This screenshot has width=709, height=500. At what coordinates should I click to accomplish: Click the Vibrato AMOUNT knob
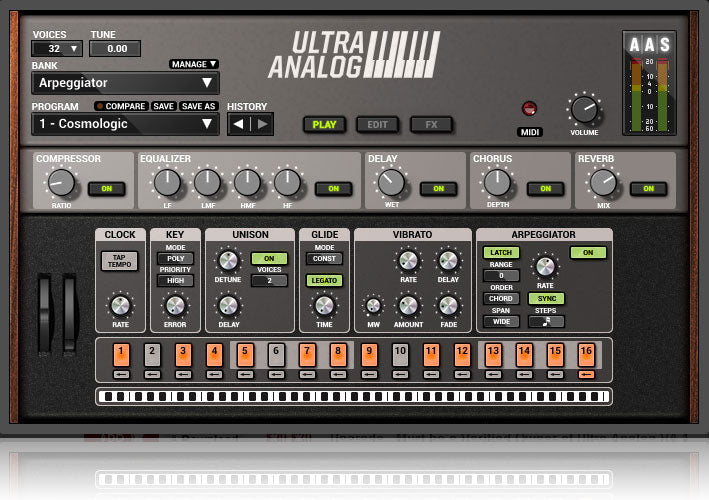click(408, 306)
